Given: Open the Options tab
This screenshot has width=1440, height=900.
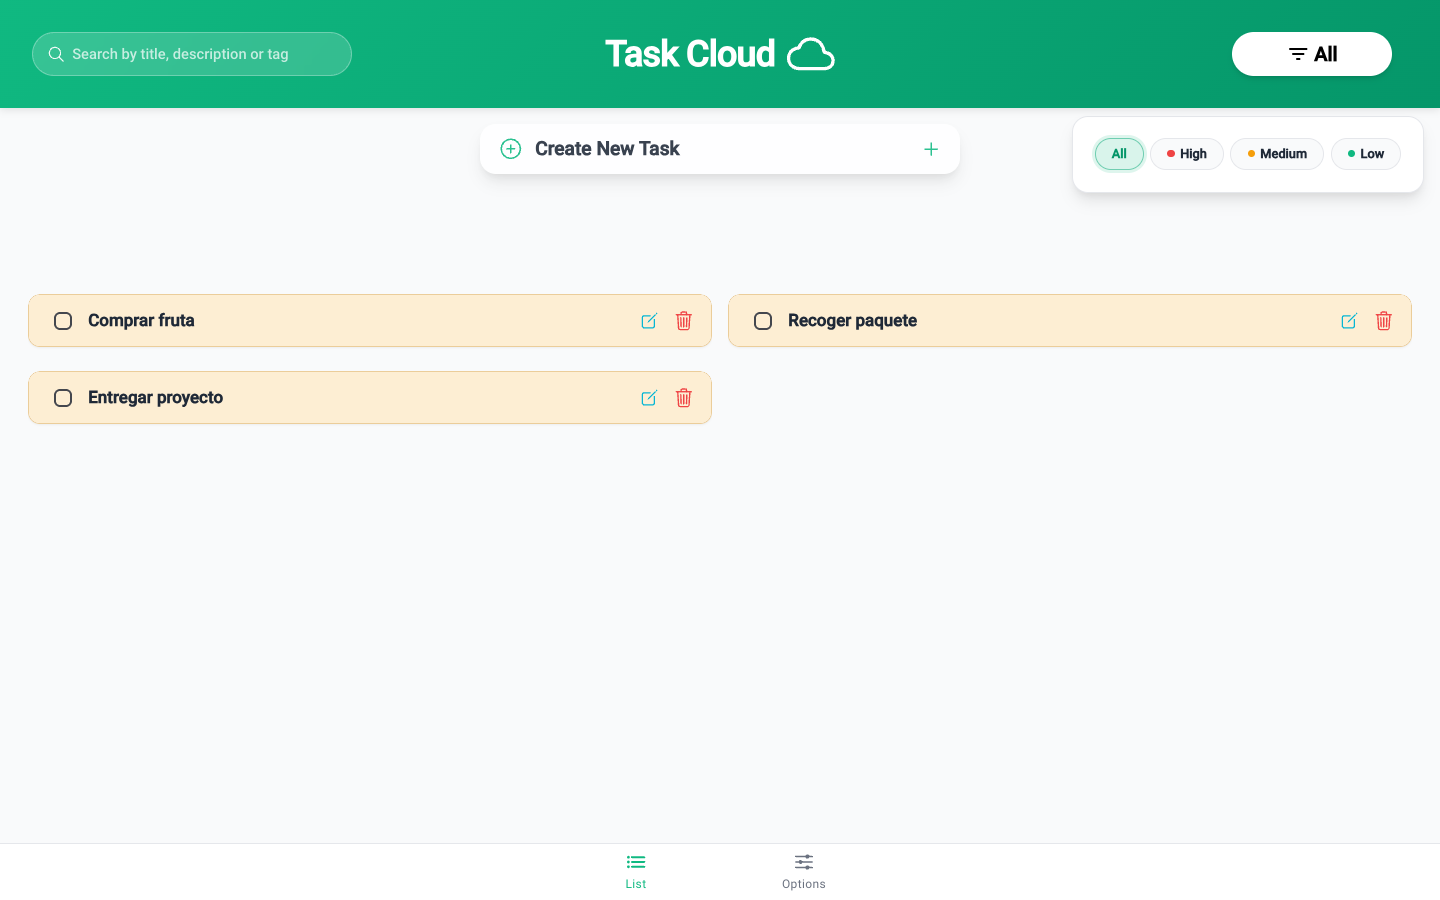Looking at the screenshot, I should (804, 872).
